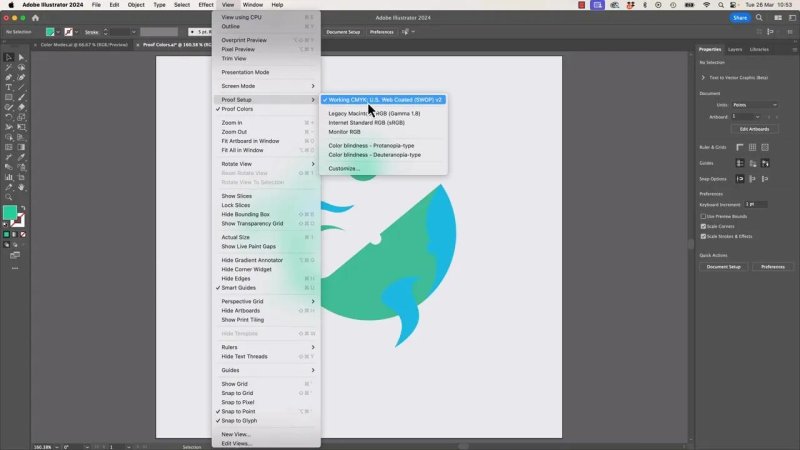Open the Units Points dropdown
800x450 pixels.
(x=755, y=105)
